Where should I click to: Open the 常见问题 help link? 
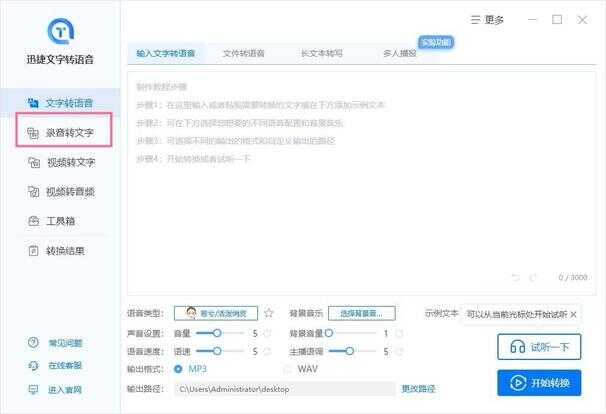[55, 343]
